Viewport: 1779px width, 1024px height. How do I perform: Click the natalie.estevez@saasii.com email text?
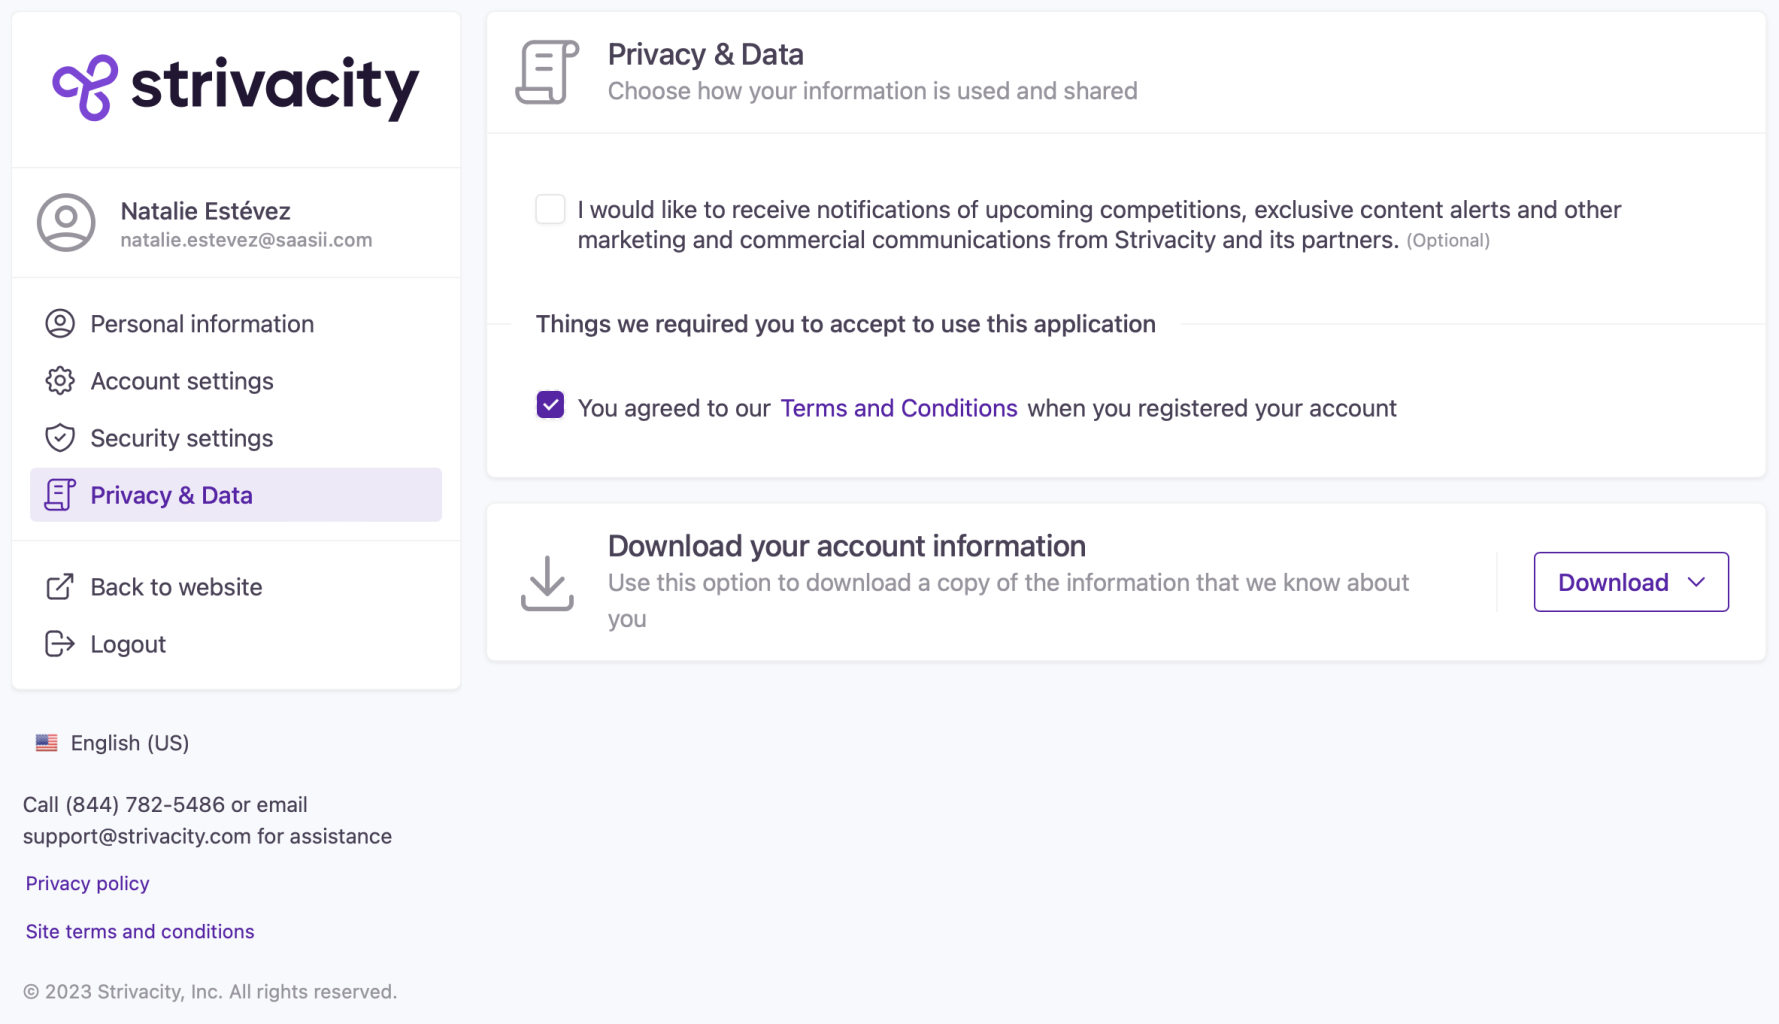pyautogui.click(x=246, y=240)
